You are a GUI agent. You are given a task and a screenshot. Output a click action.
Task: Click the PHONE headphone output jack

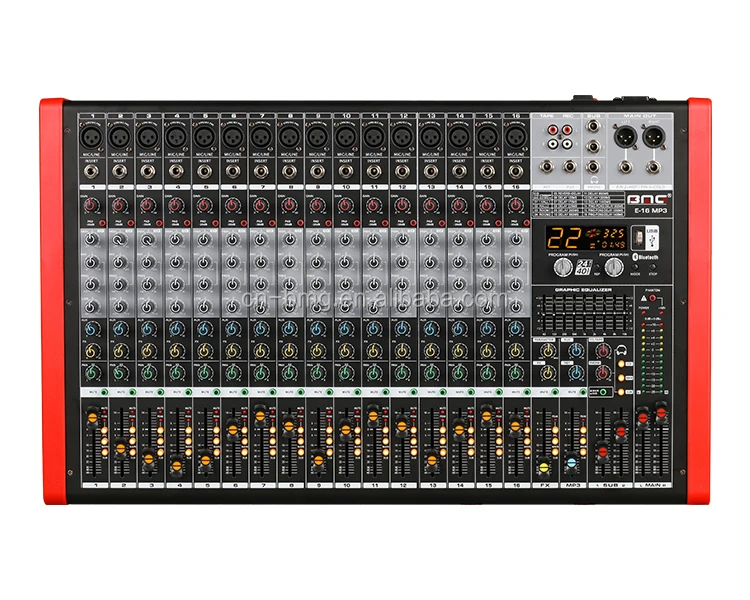(x=594, y=167)
